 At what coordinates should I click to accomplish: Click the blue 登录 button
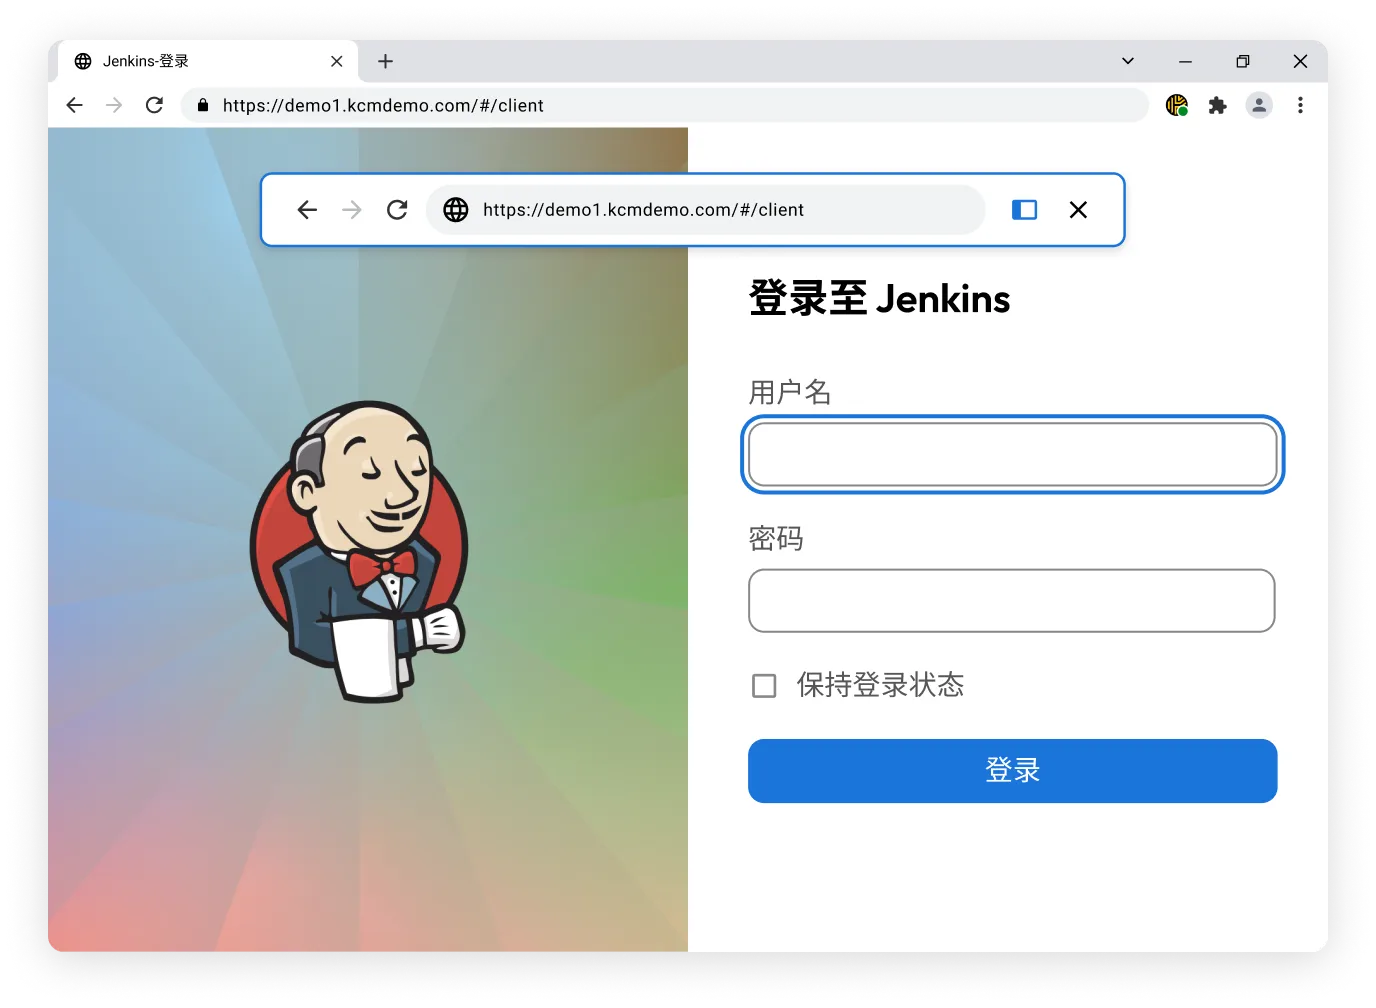[1012, 770]
